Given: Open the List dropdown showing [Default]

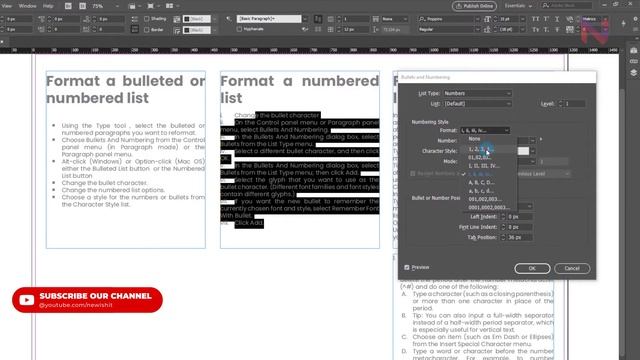Looking at the screenshot, I should click(477, 104).
